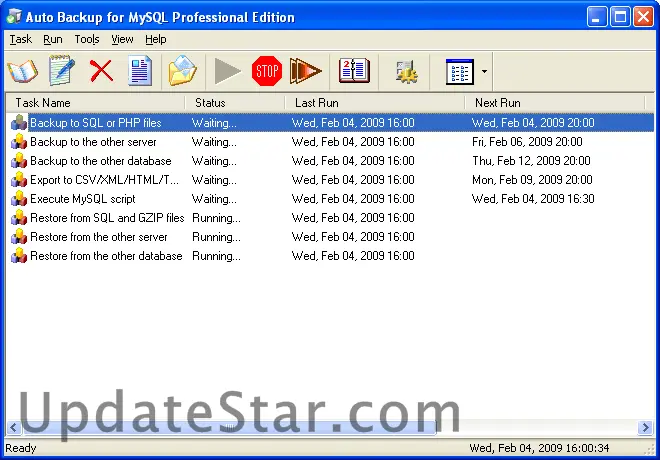
Task: Sort by the Task Name column header
Action: click(95, 103)
